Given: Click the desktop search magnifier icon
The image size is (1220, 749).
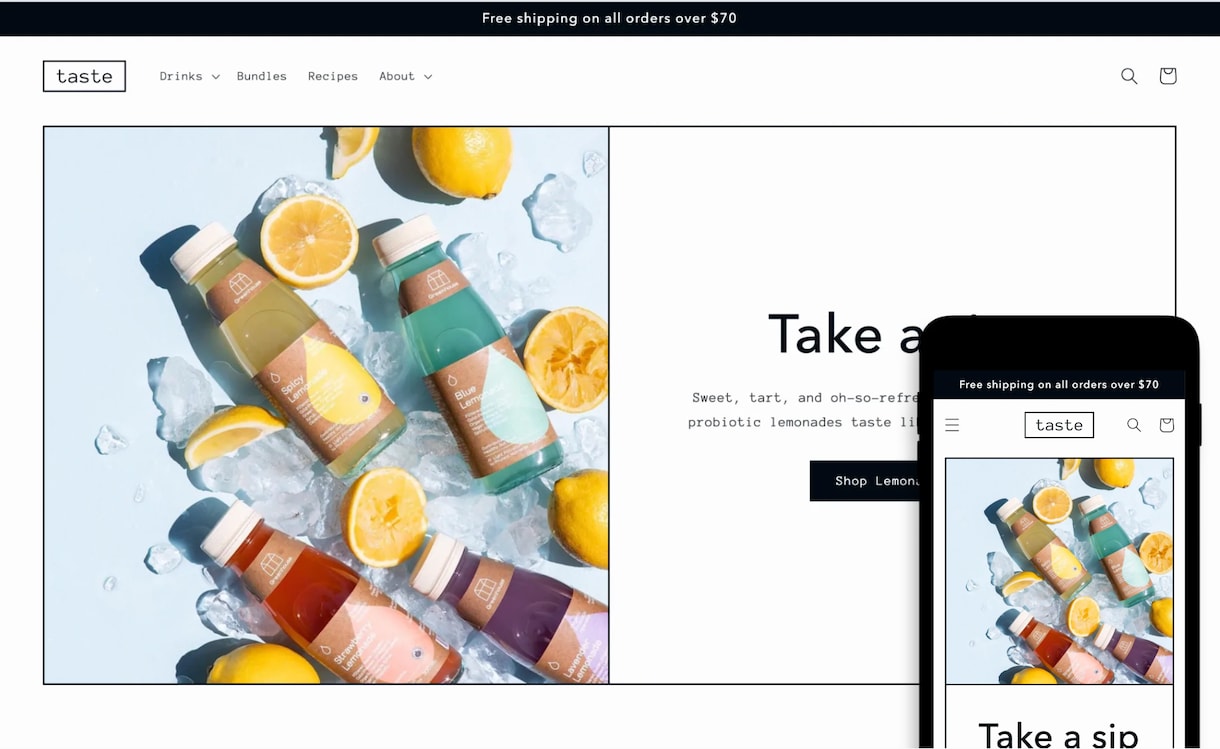Looking at the screenshot, I should (x=1129, y=76).
